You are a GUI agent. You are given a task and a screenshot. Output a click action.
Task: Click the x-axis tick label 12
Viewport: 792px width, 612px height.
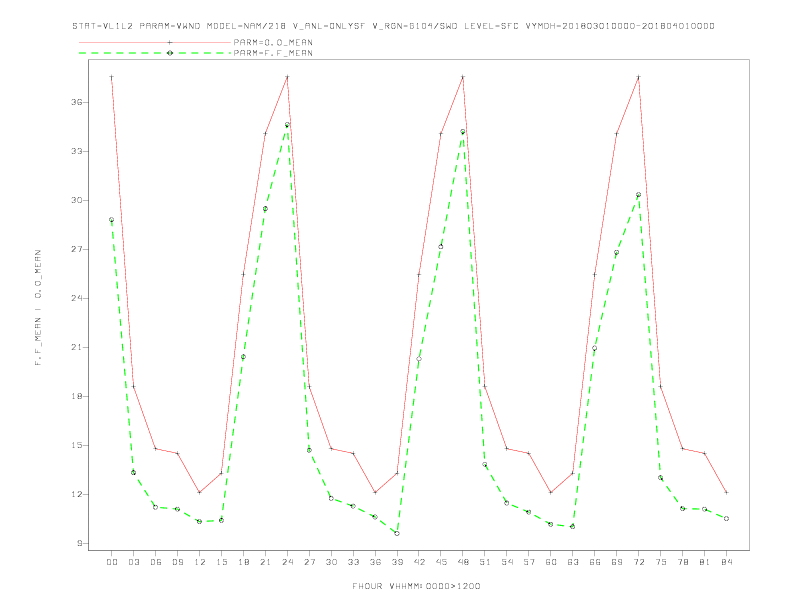coord(200,562)
